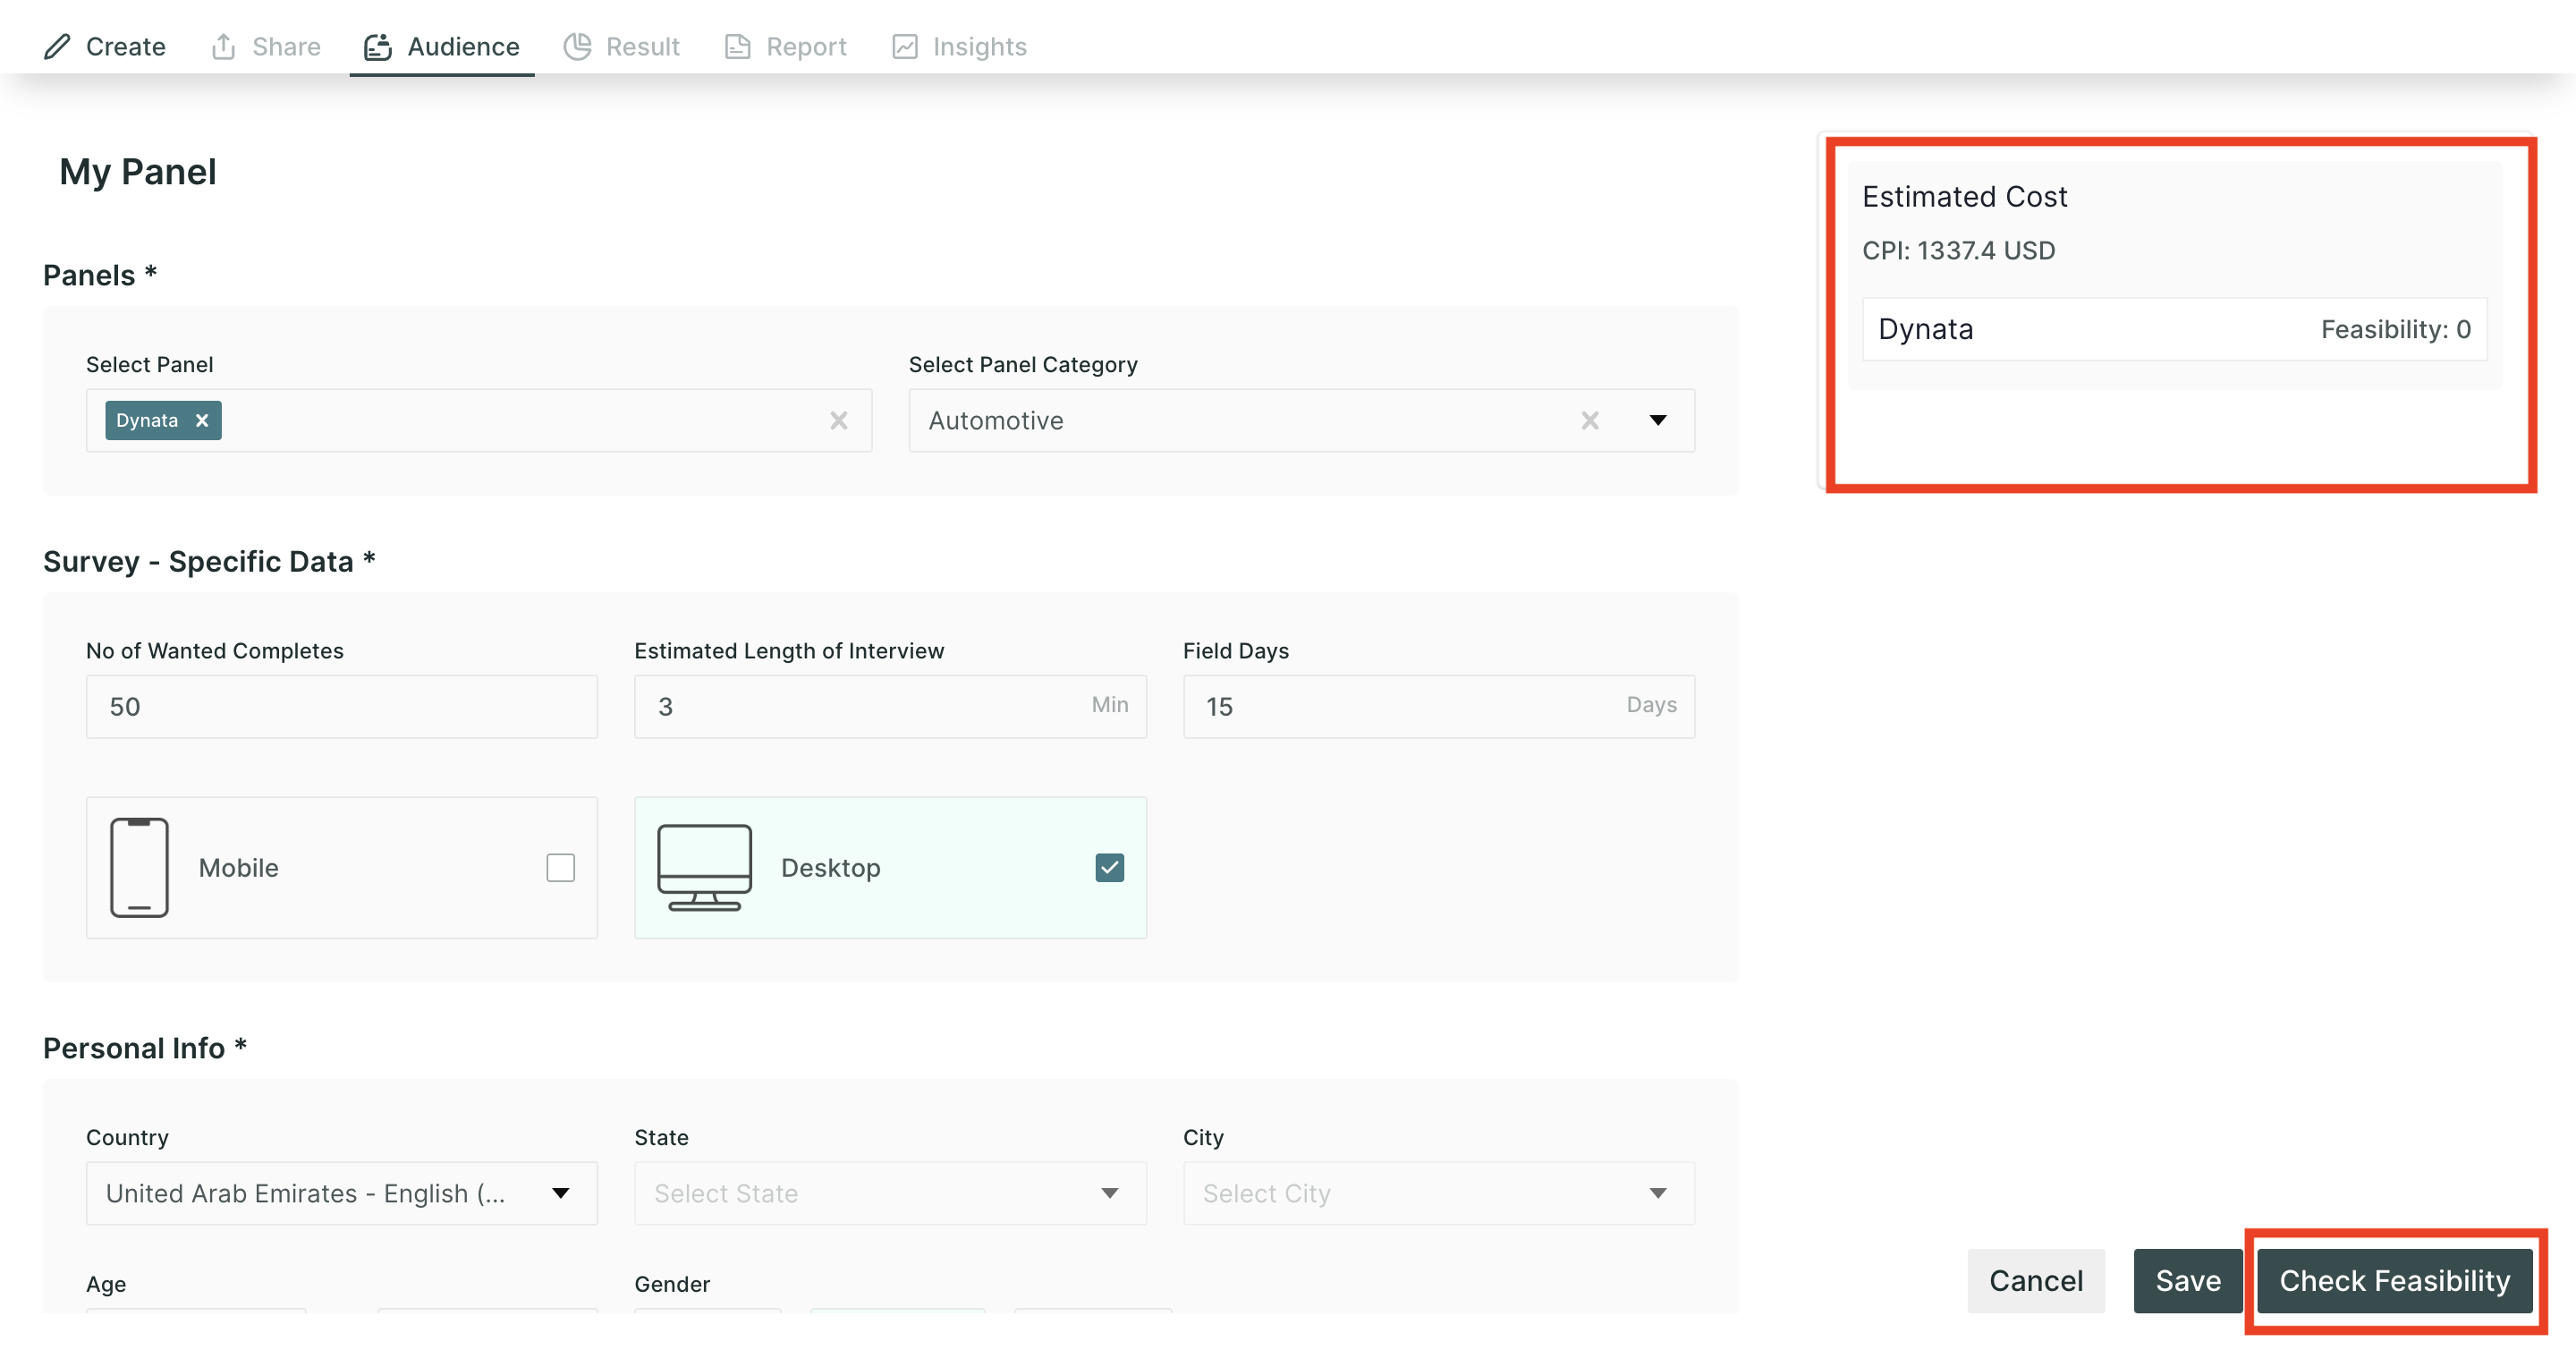Click the Estimated Cost heading

point(1964,196)
